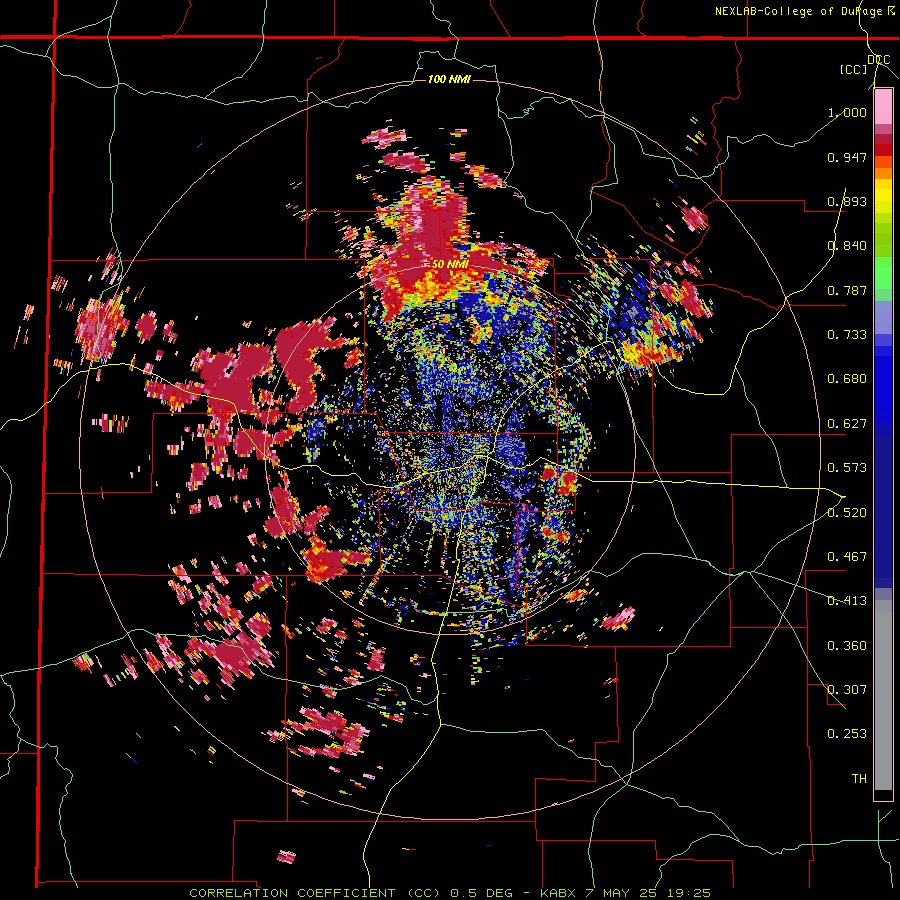This screenshot has height=900, width=900.
Task: Click the 0.787 scale value
Action: 847,290
